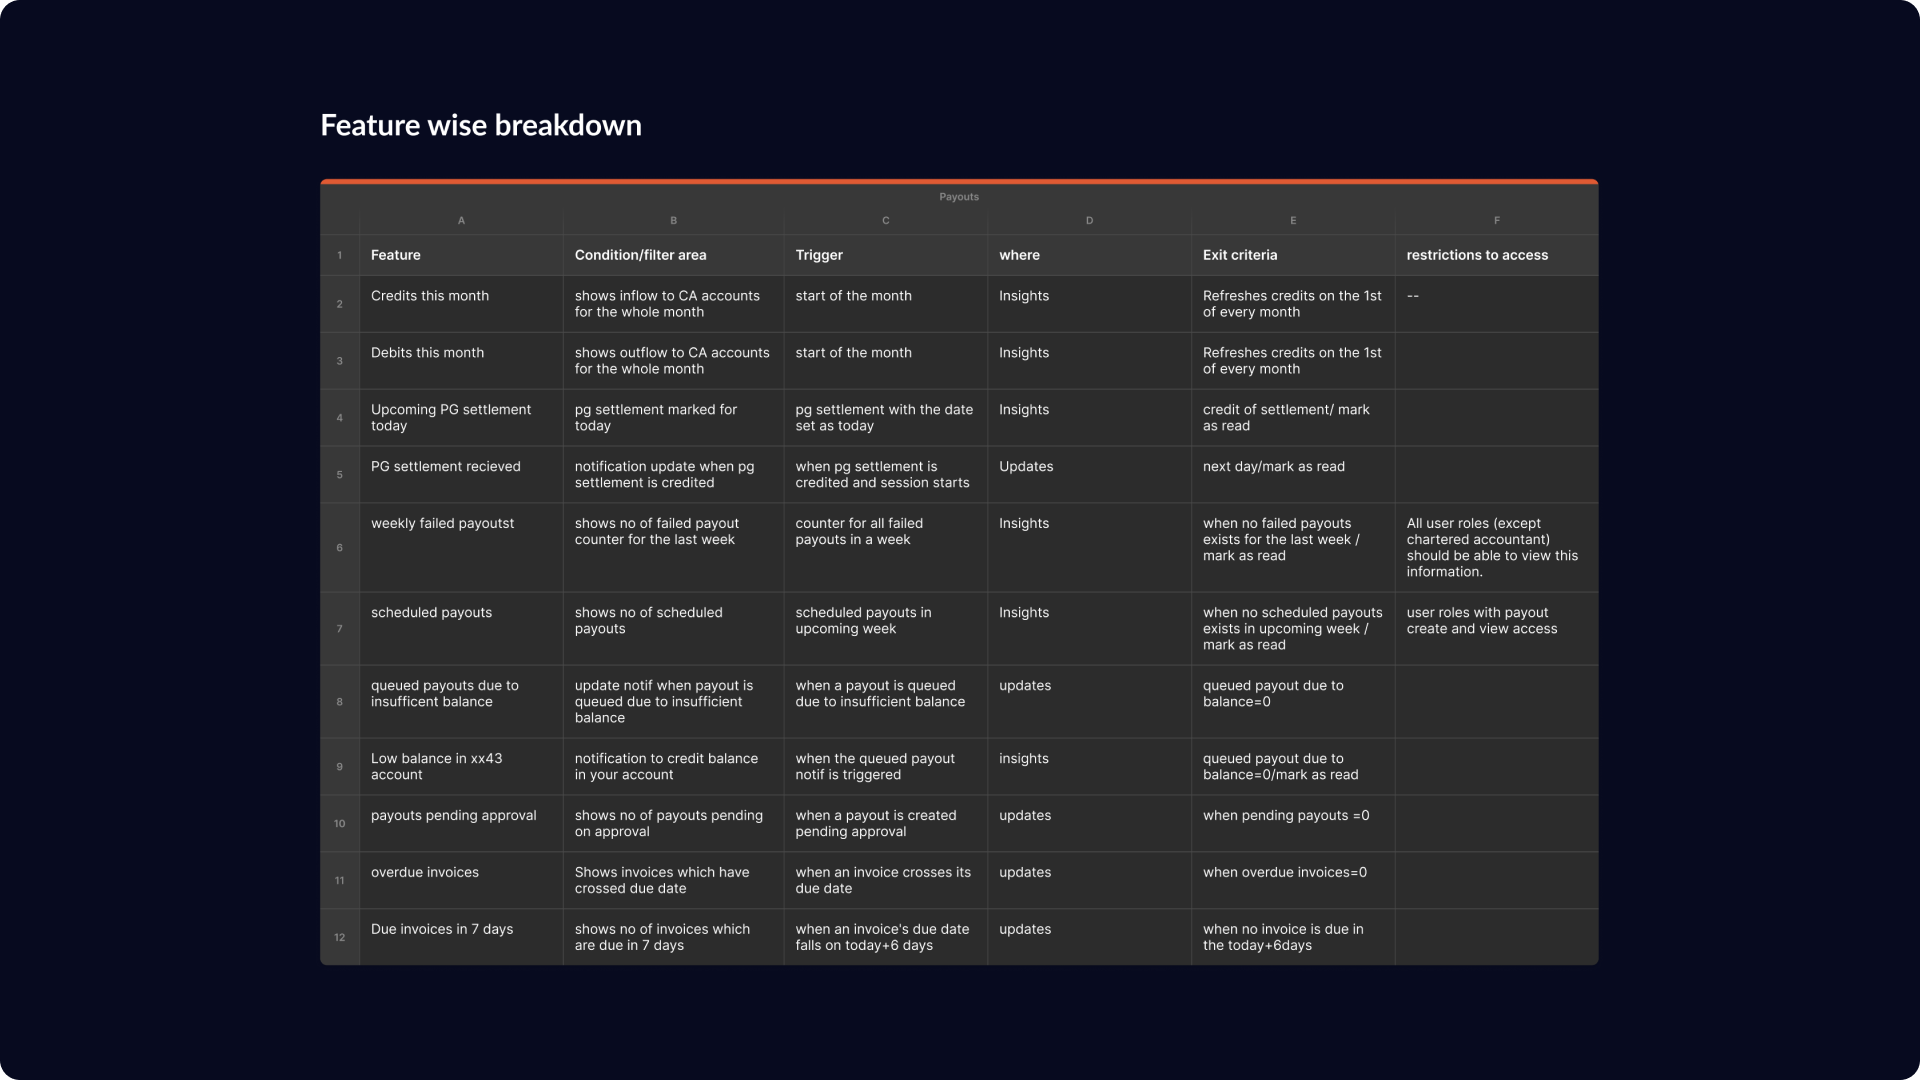Image resolution: width=1920 pixels, height=1080 pixels.
Task: Select 'notification to credit balance' cell
Action: tap(673, 767)
